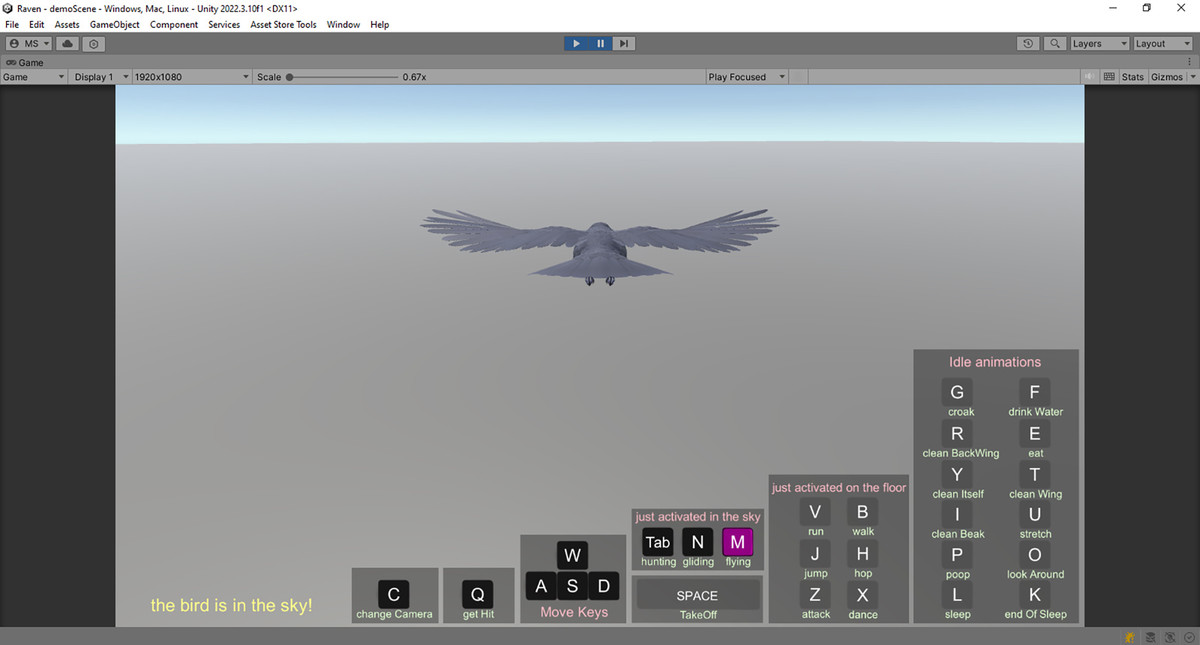Screen dimensions: 1200x645
Task: Open the MS account dropdown
Action: coord(29,44)
